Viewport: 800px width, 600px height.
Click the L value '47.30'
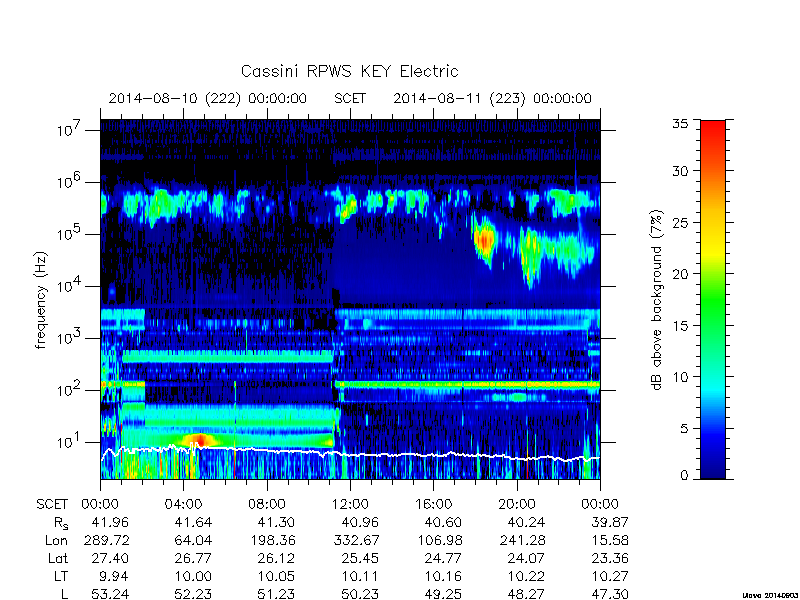(609, 594)
